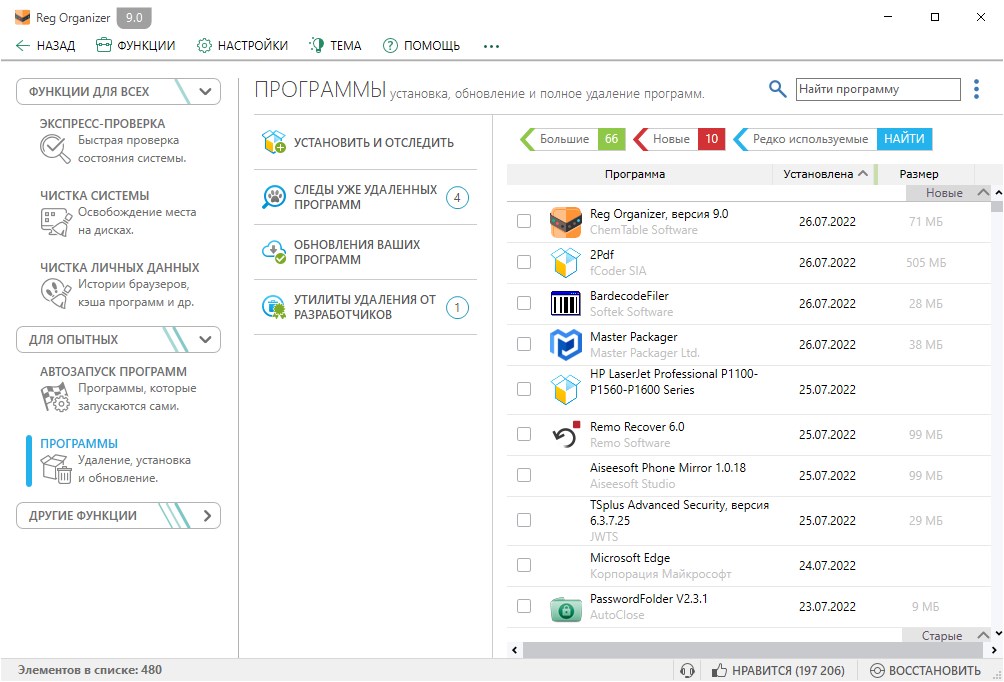1004x682 pixels.
Task: Open the Настройки menu
Action: pos(242,45)
